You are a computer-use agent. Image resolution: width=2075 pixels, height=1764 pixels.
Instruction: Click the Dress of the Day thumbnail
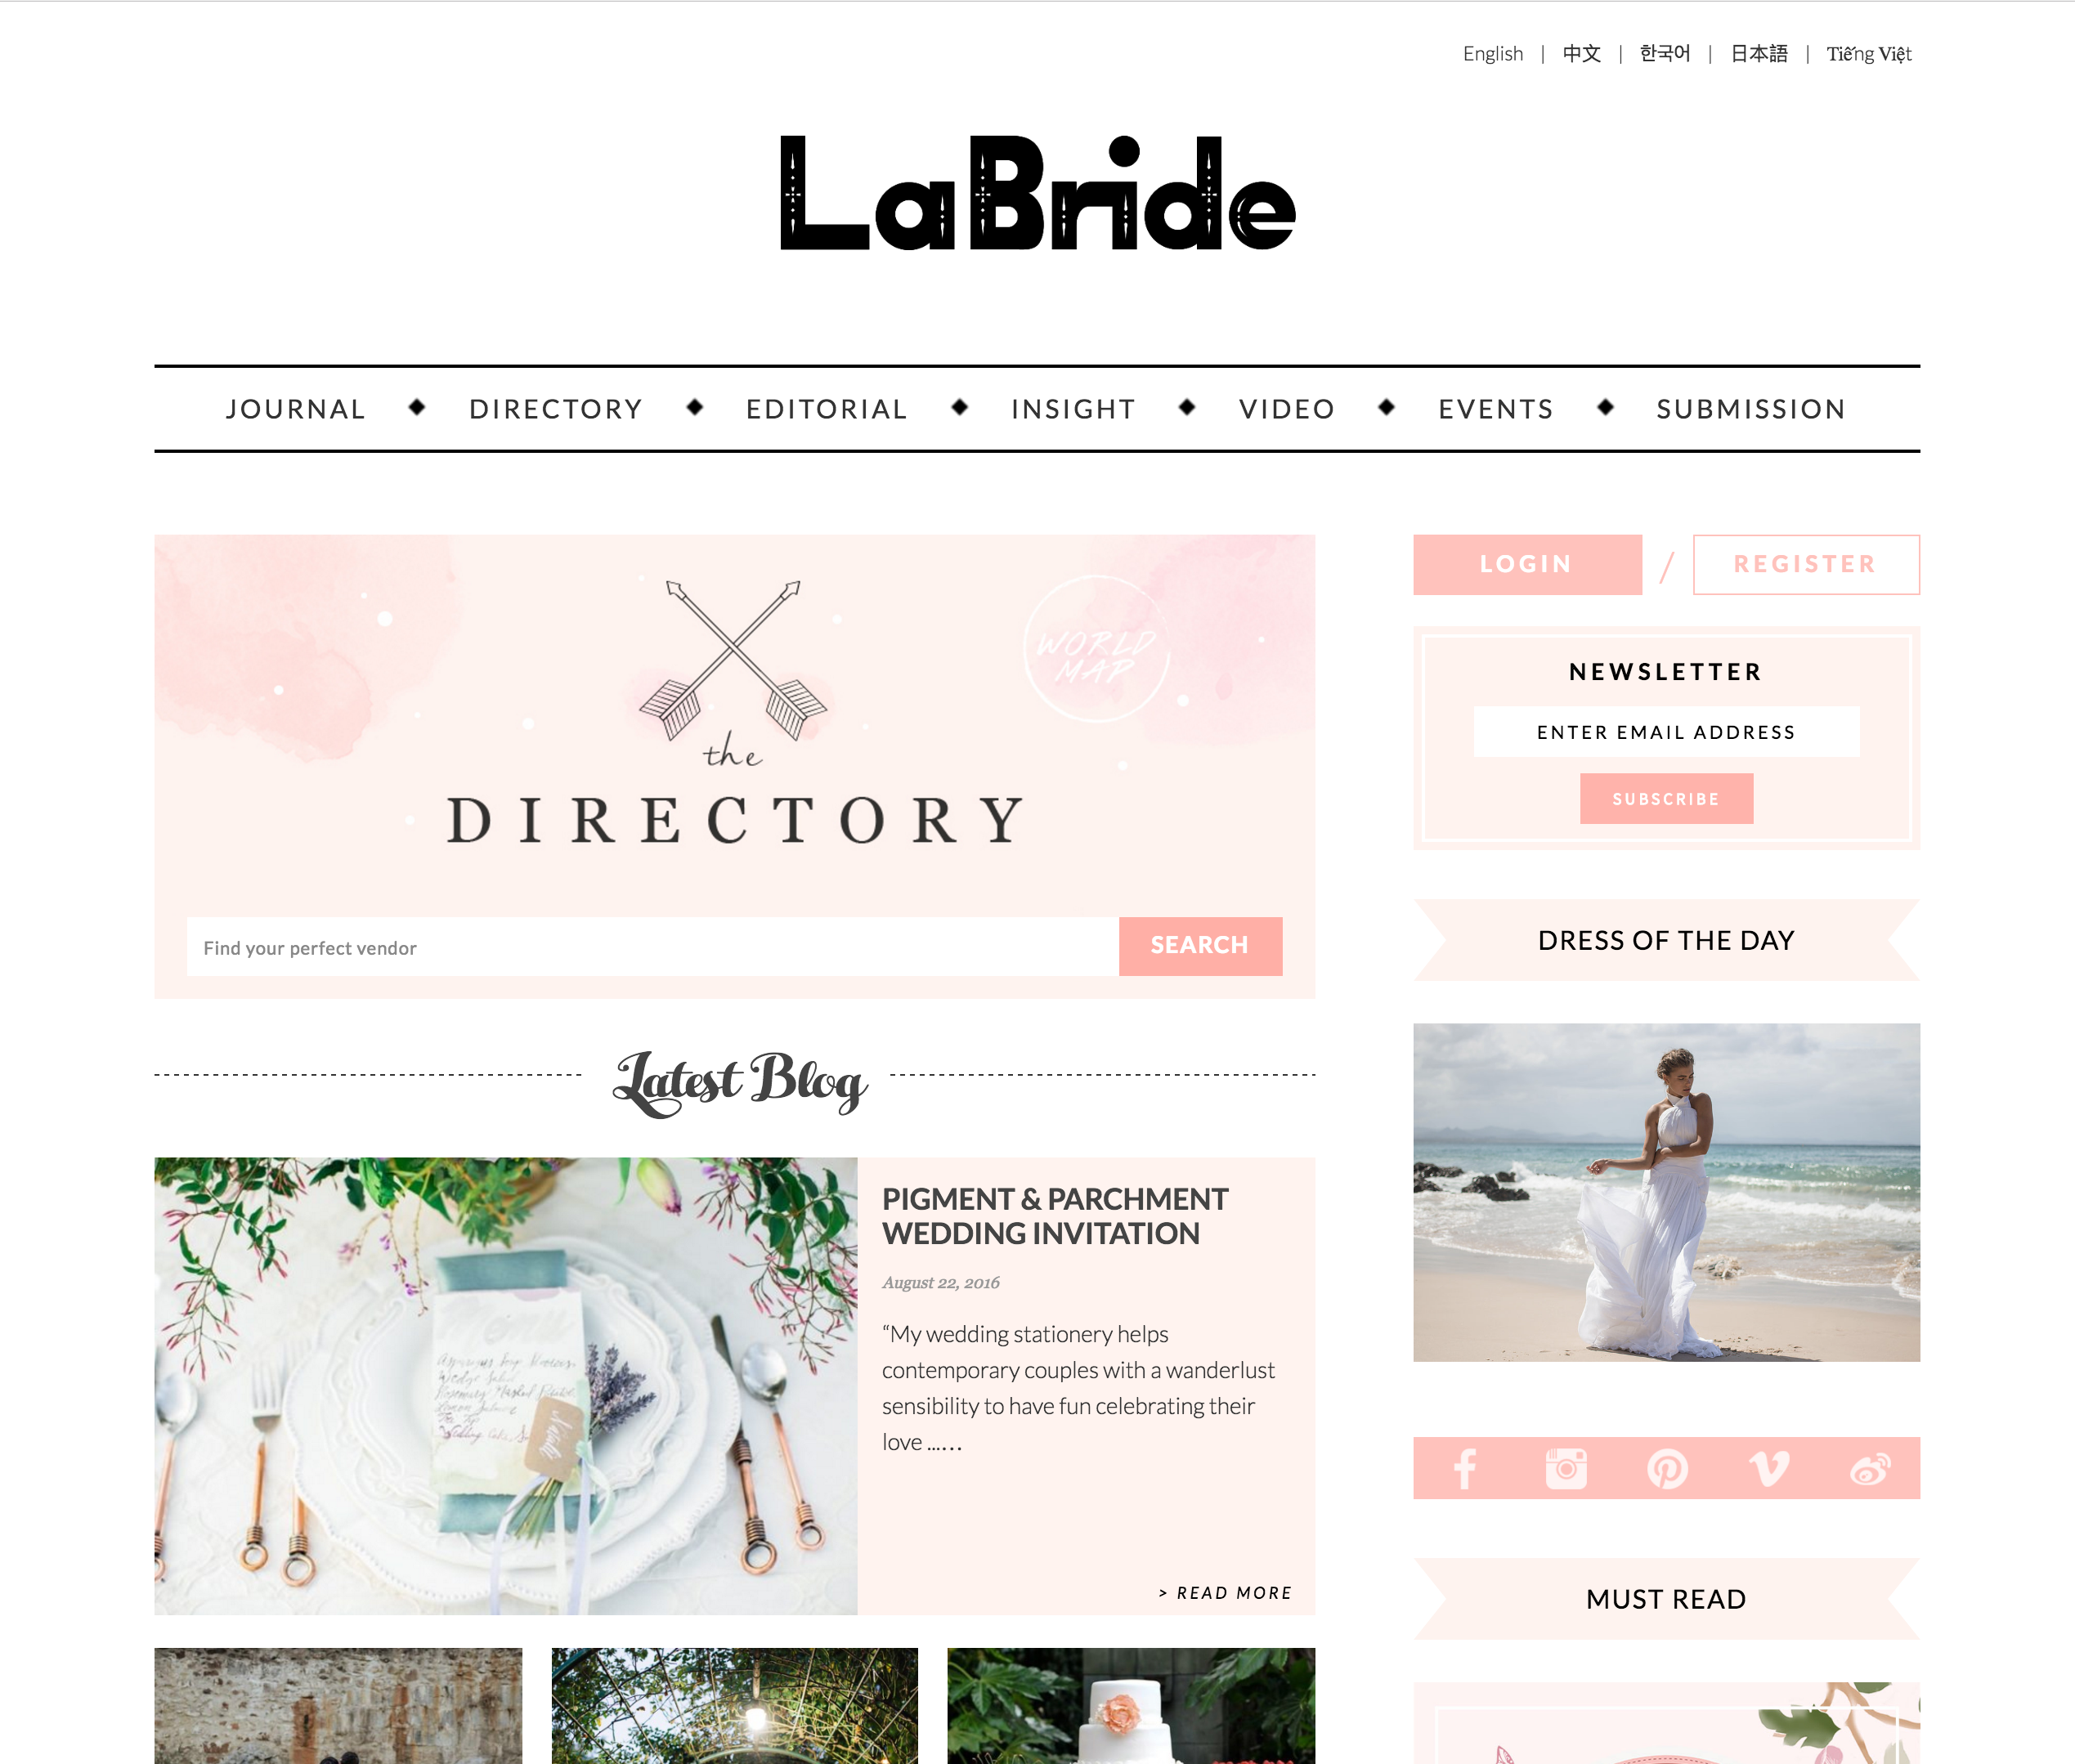[x=1665, y=1192]
